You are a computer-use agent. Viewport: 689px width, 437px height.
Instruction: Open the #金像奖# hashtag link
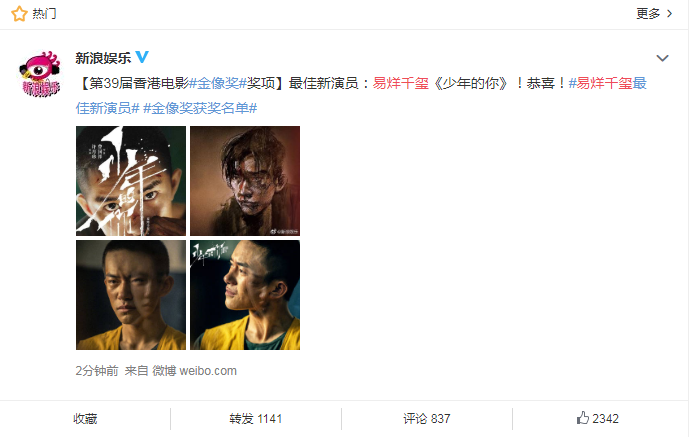[x=218, y=83]
